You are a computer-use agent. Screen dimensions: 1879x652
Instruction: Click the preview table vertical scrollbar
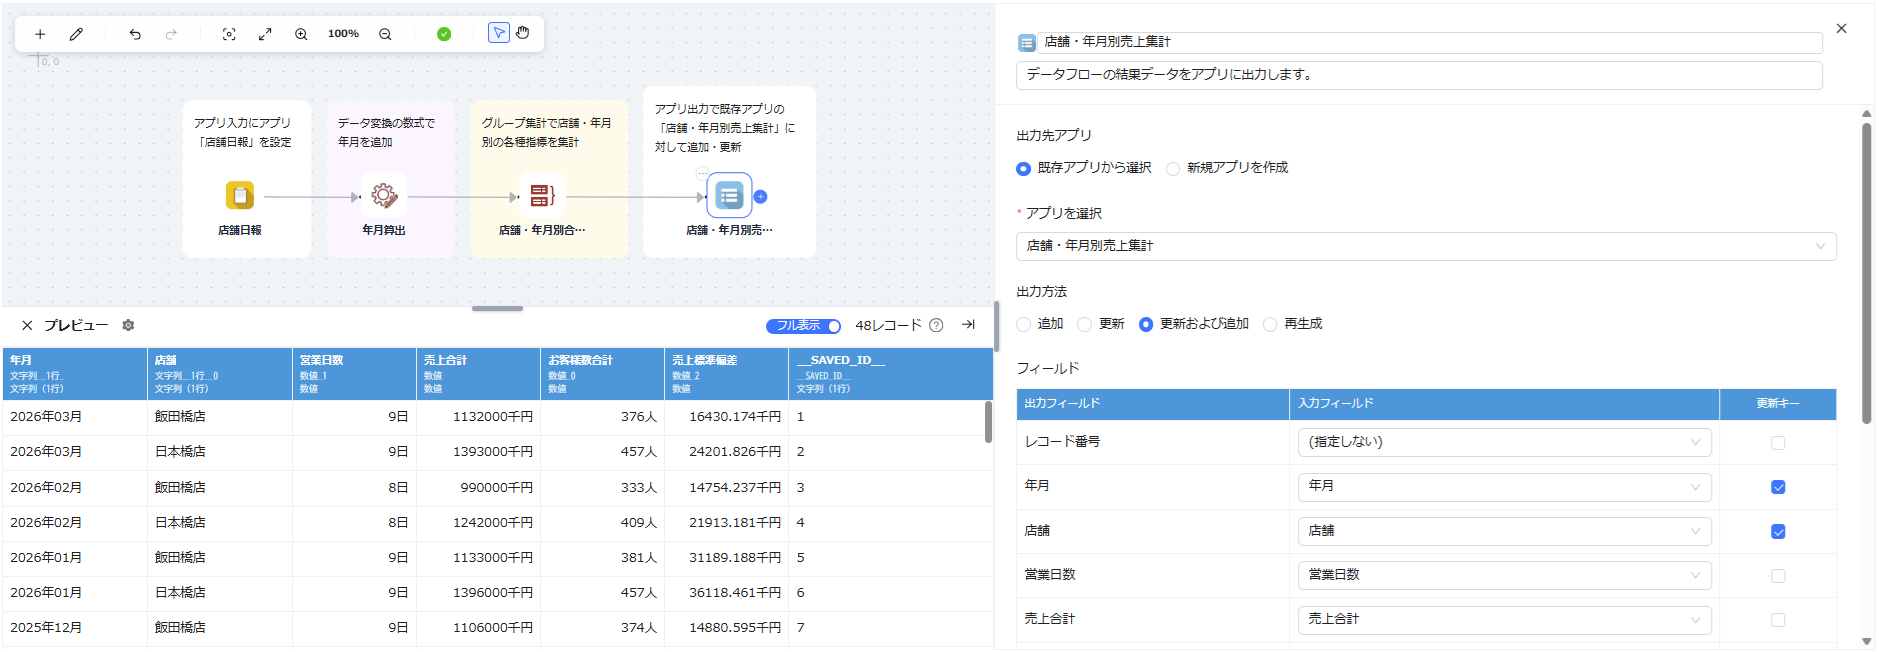pyautogui.click(x=988, y=422)
